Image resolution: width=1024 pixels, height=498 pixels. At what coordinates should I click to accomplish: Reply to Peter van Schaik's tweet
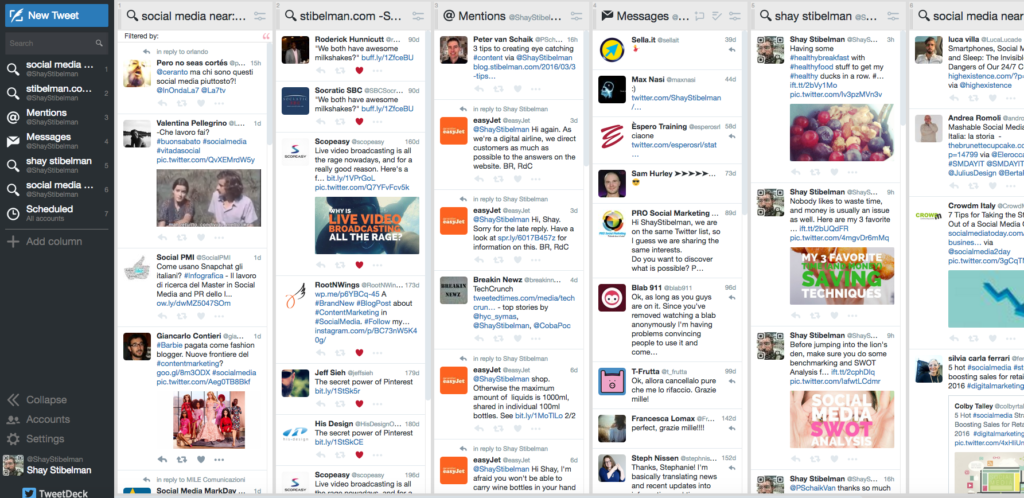[478, 88]
